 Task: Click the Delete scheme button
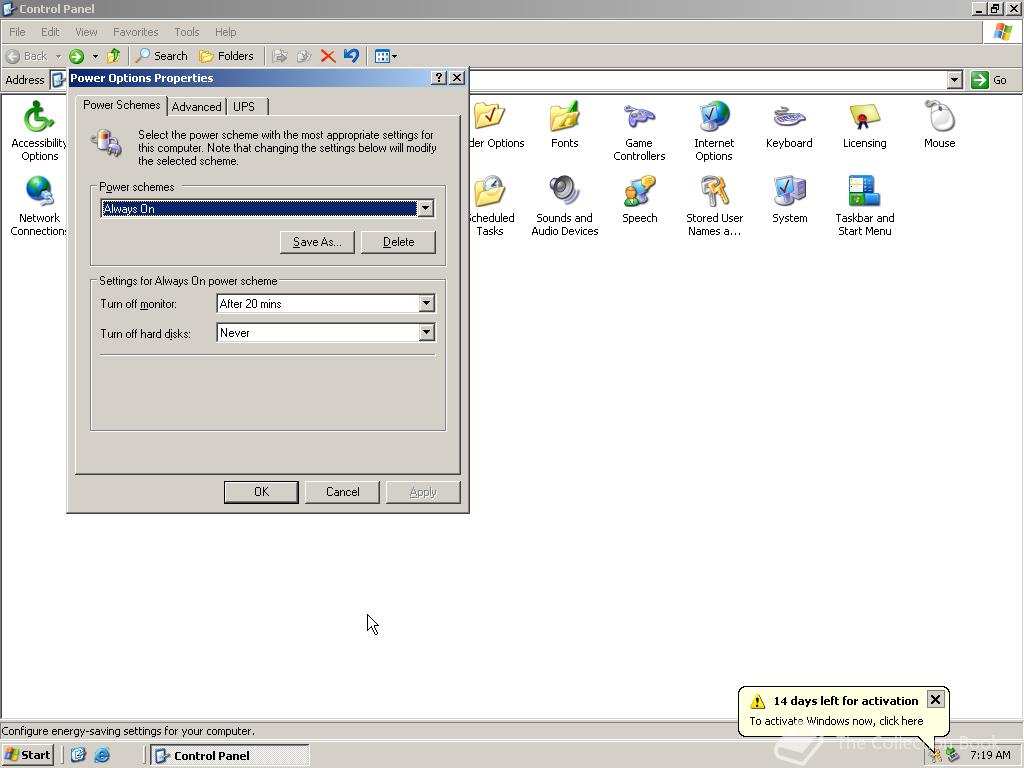pos(398,242)
